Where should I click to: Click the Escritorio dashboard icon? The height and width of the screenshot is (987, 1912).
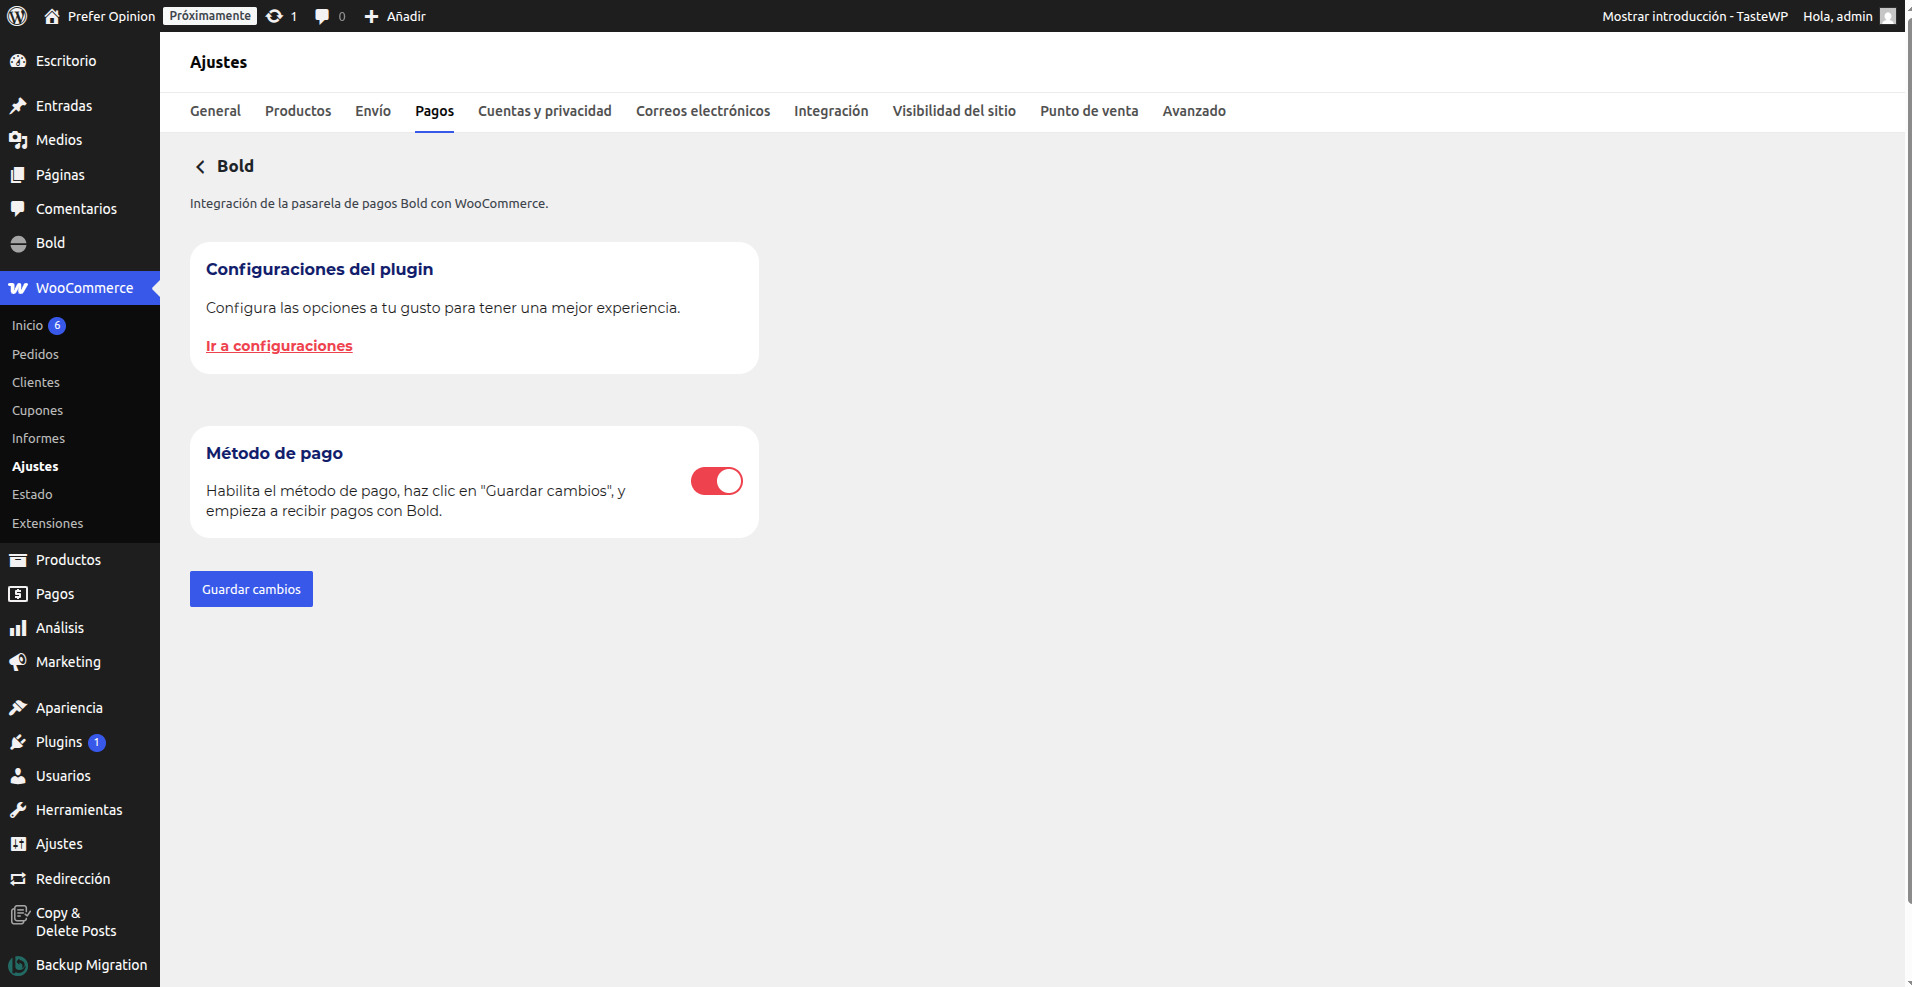[x=18, y=61]
